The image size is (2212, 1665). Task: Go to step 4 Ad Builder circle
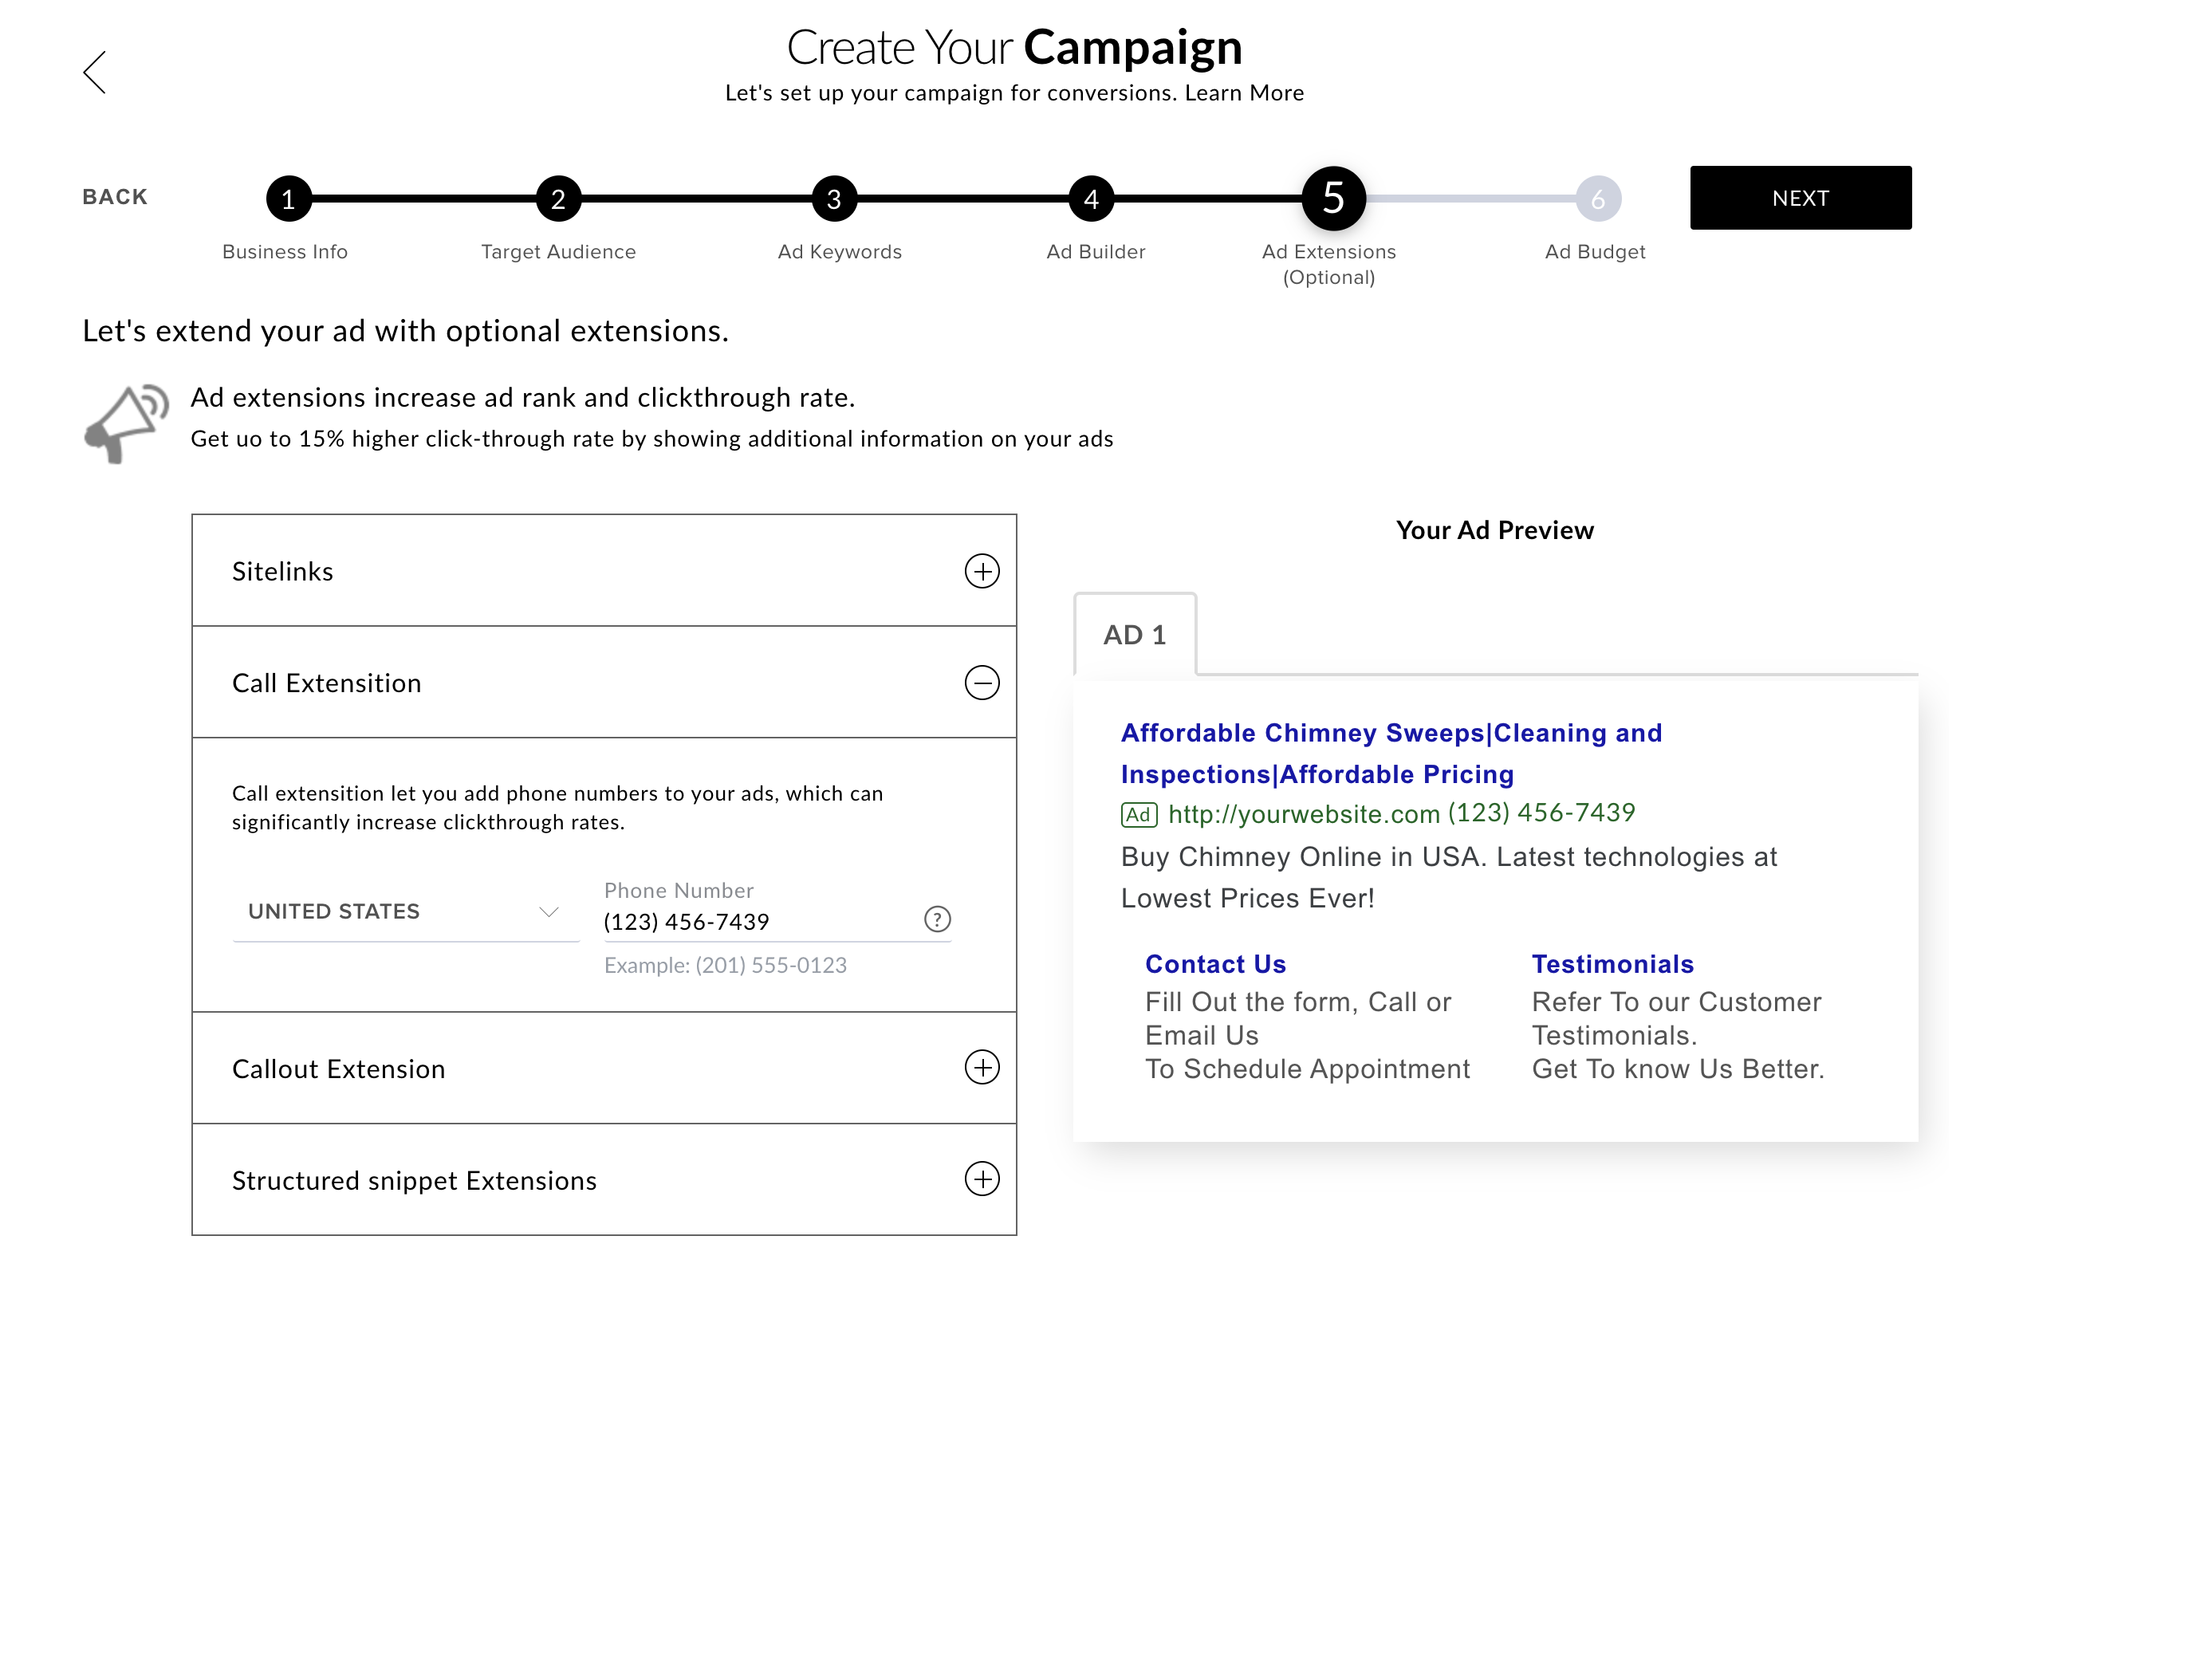click(1091, 199)
